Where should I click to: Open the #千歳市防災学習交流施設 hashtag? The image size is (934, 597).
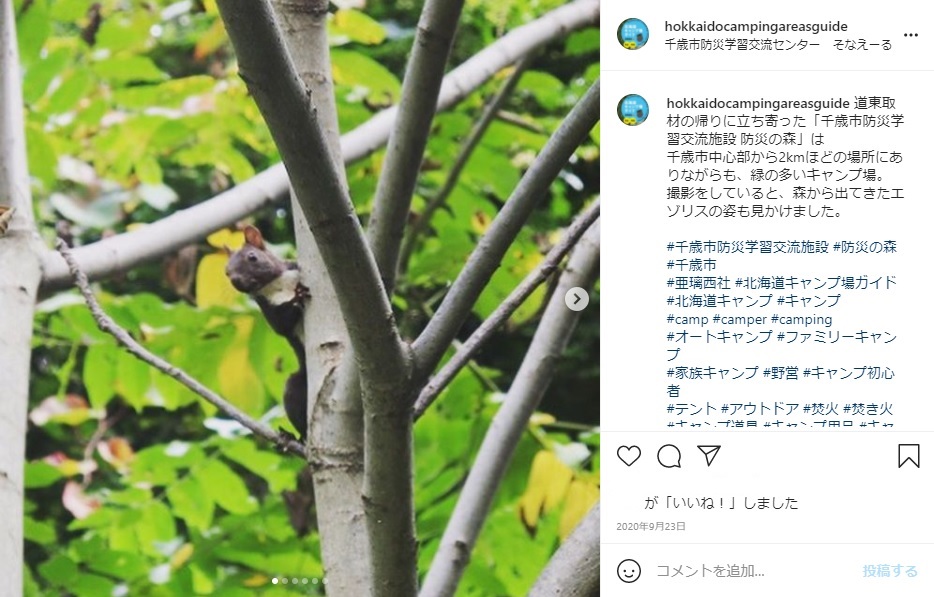[x=748, y=247]
